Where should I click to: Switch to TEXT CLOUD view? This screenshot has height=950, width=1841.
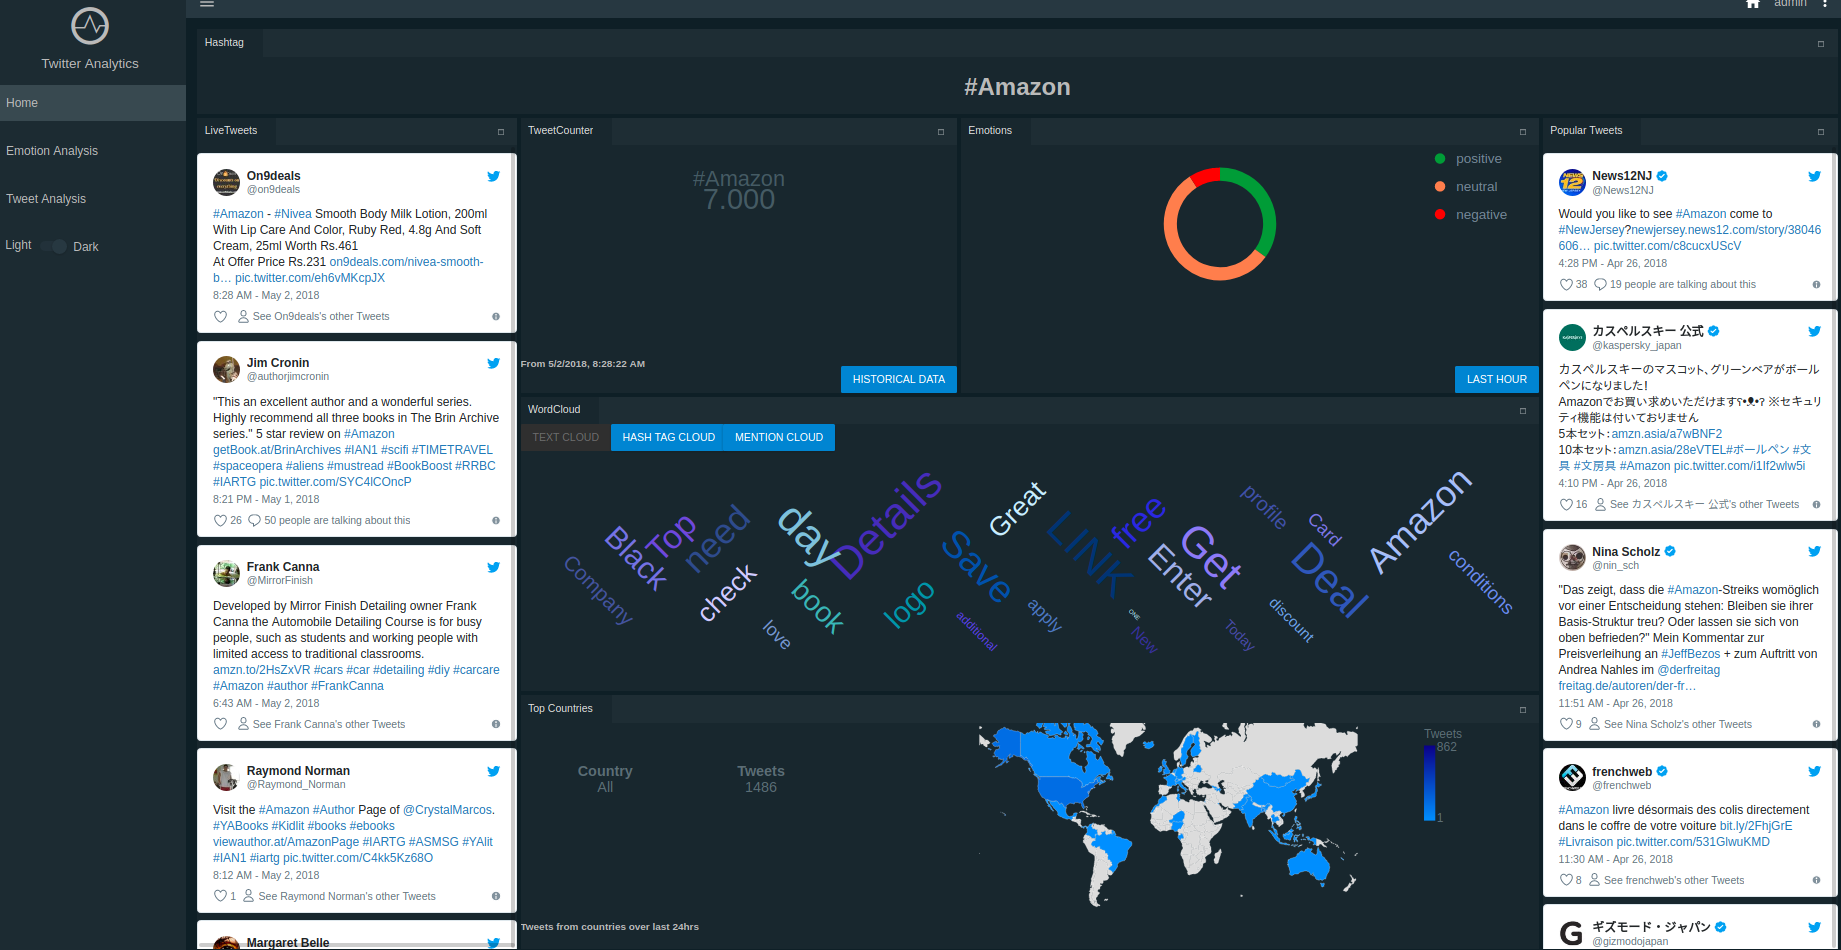[566, 437]
